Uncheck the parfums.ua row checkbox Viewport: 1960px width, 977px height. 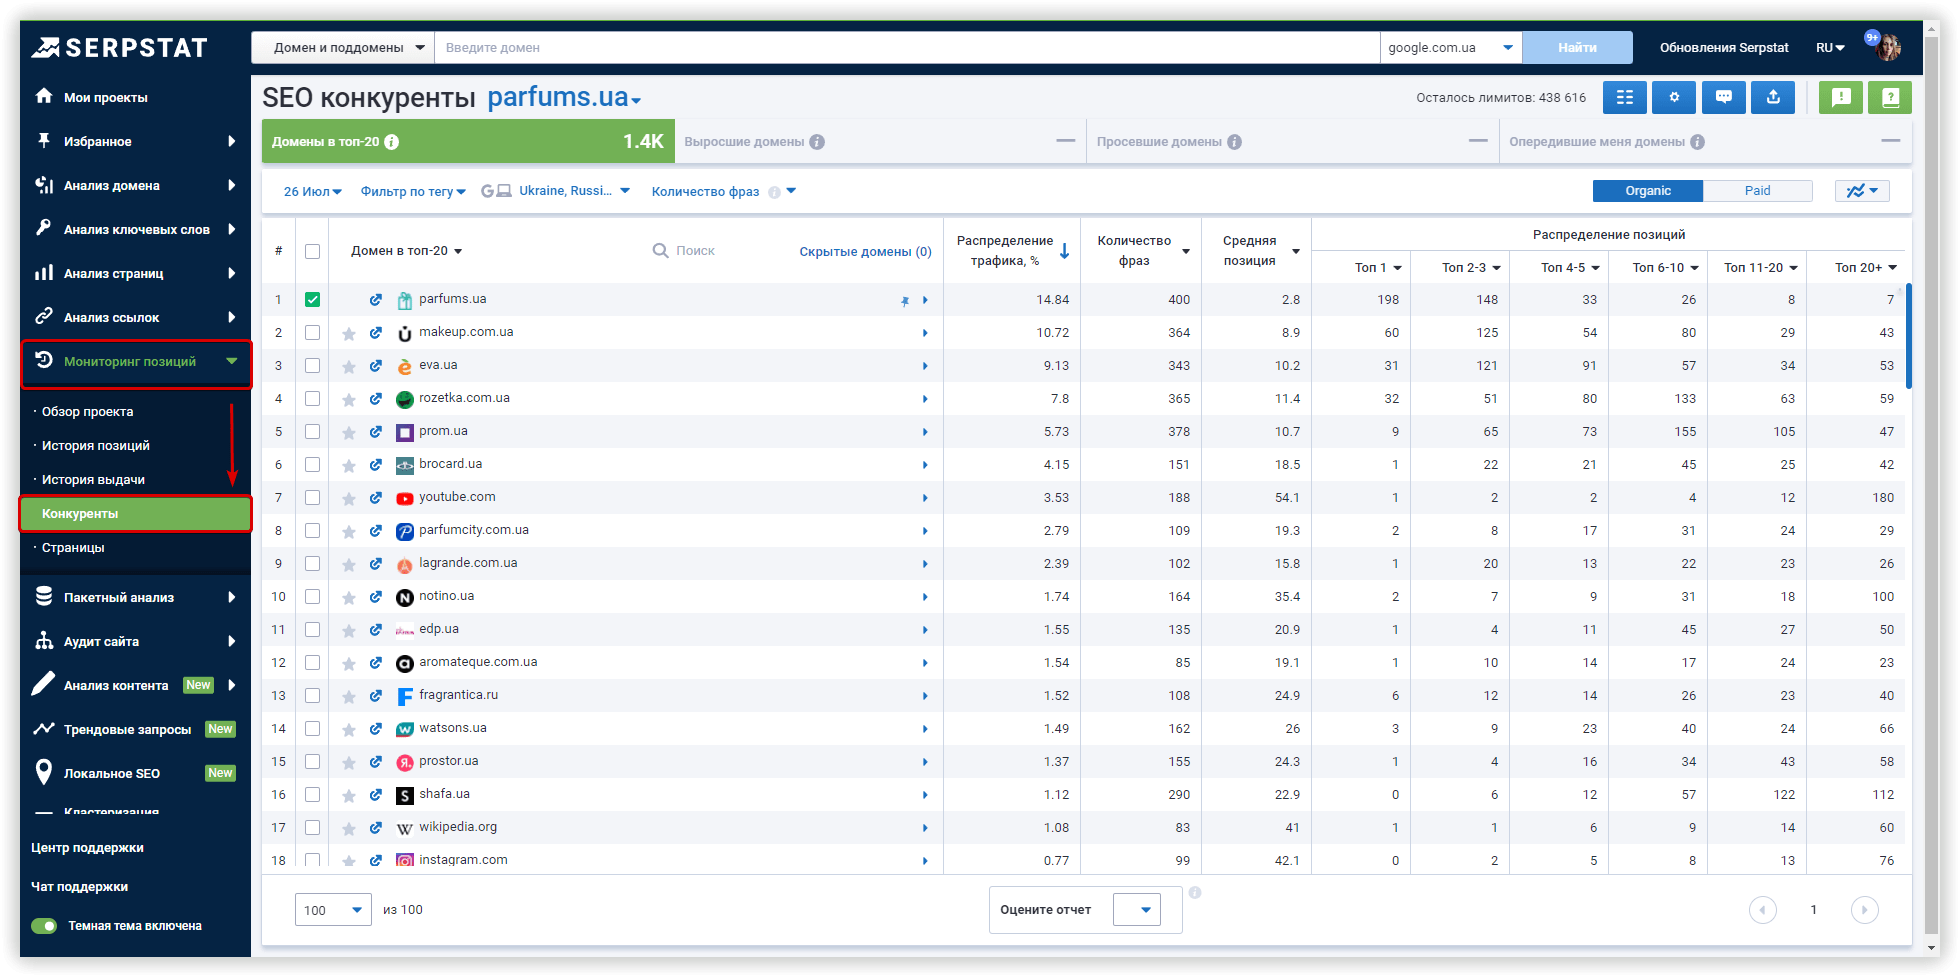coord(313,300)
